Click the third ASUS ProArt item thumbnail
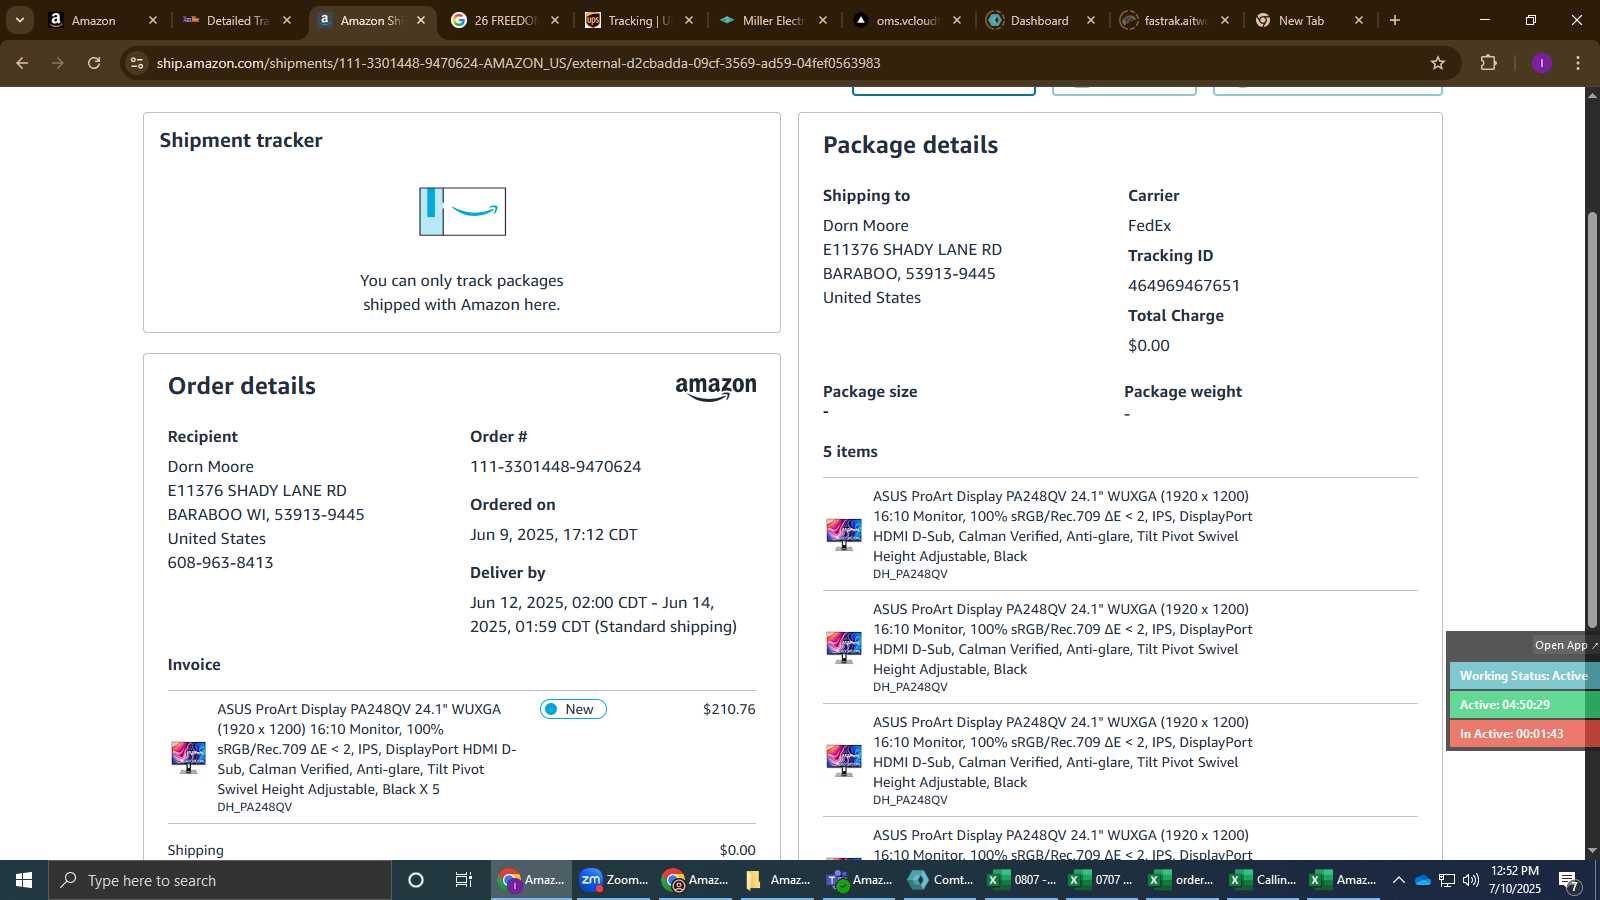This screenshot has height=900, width=1600. [844, 760]
